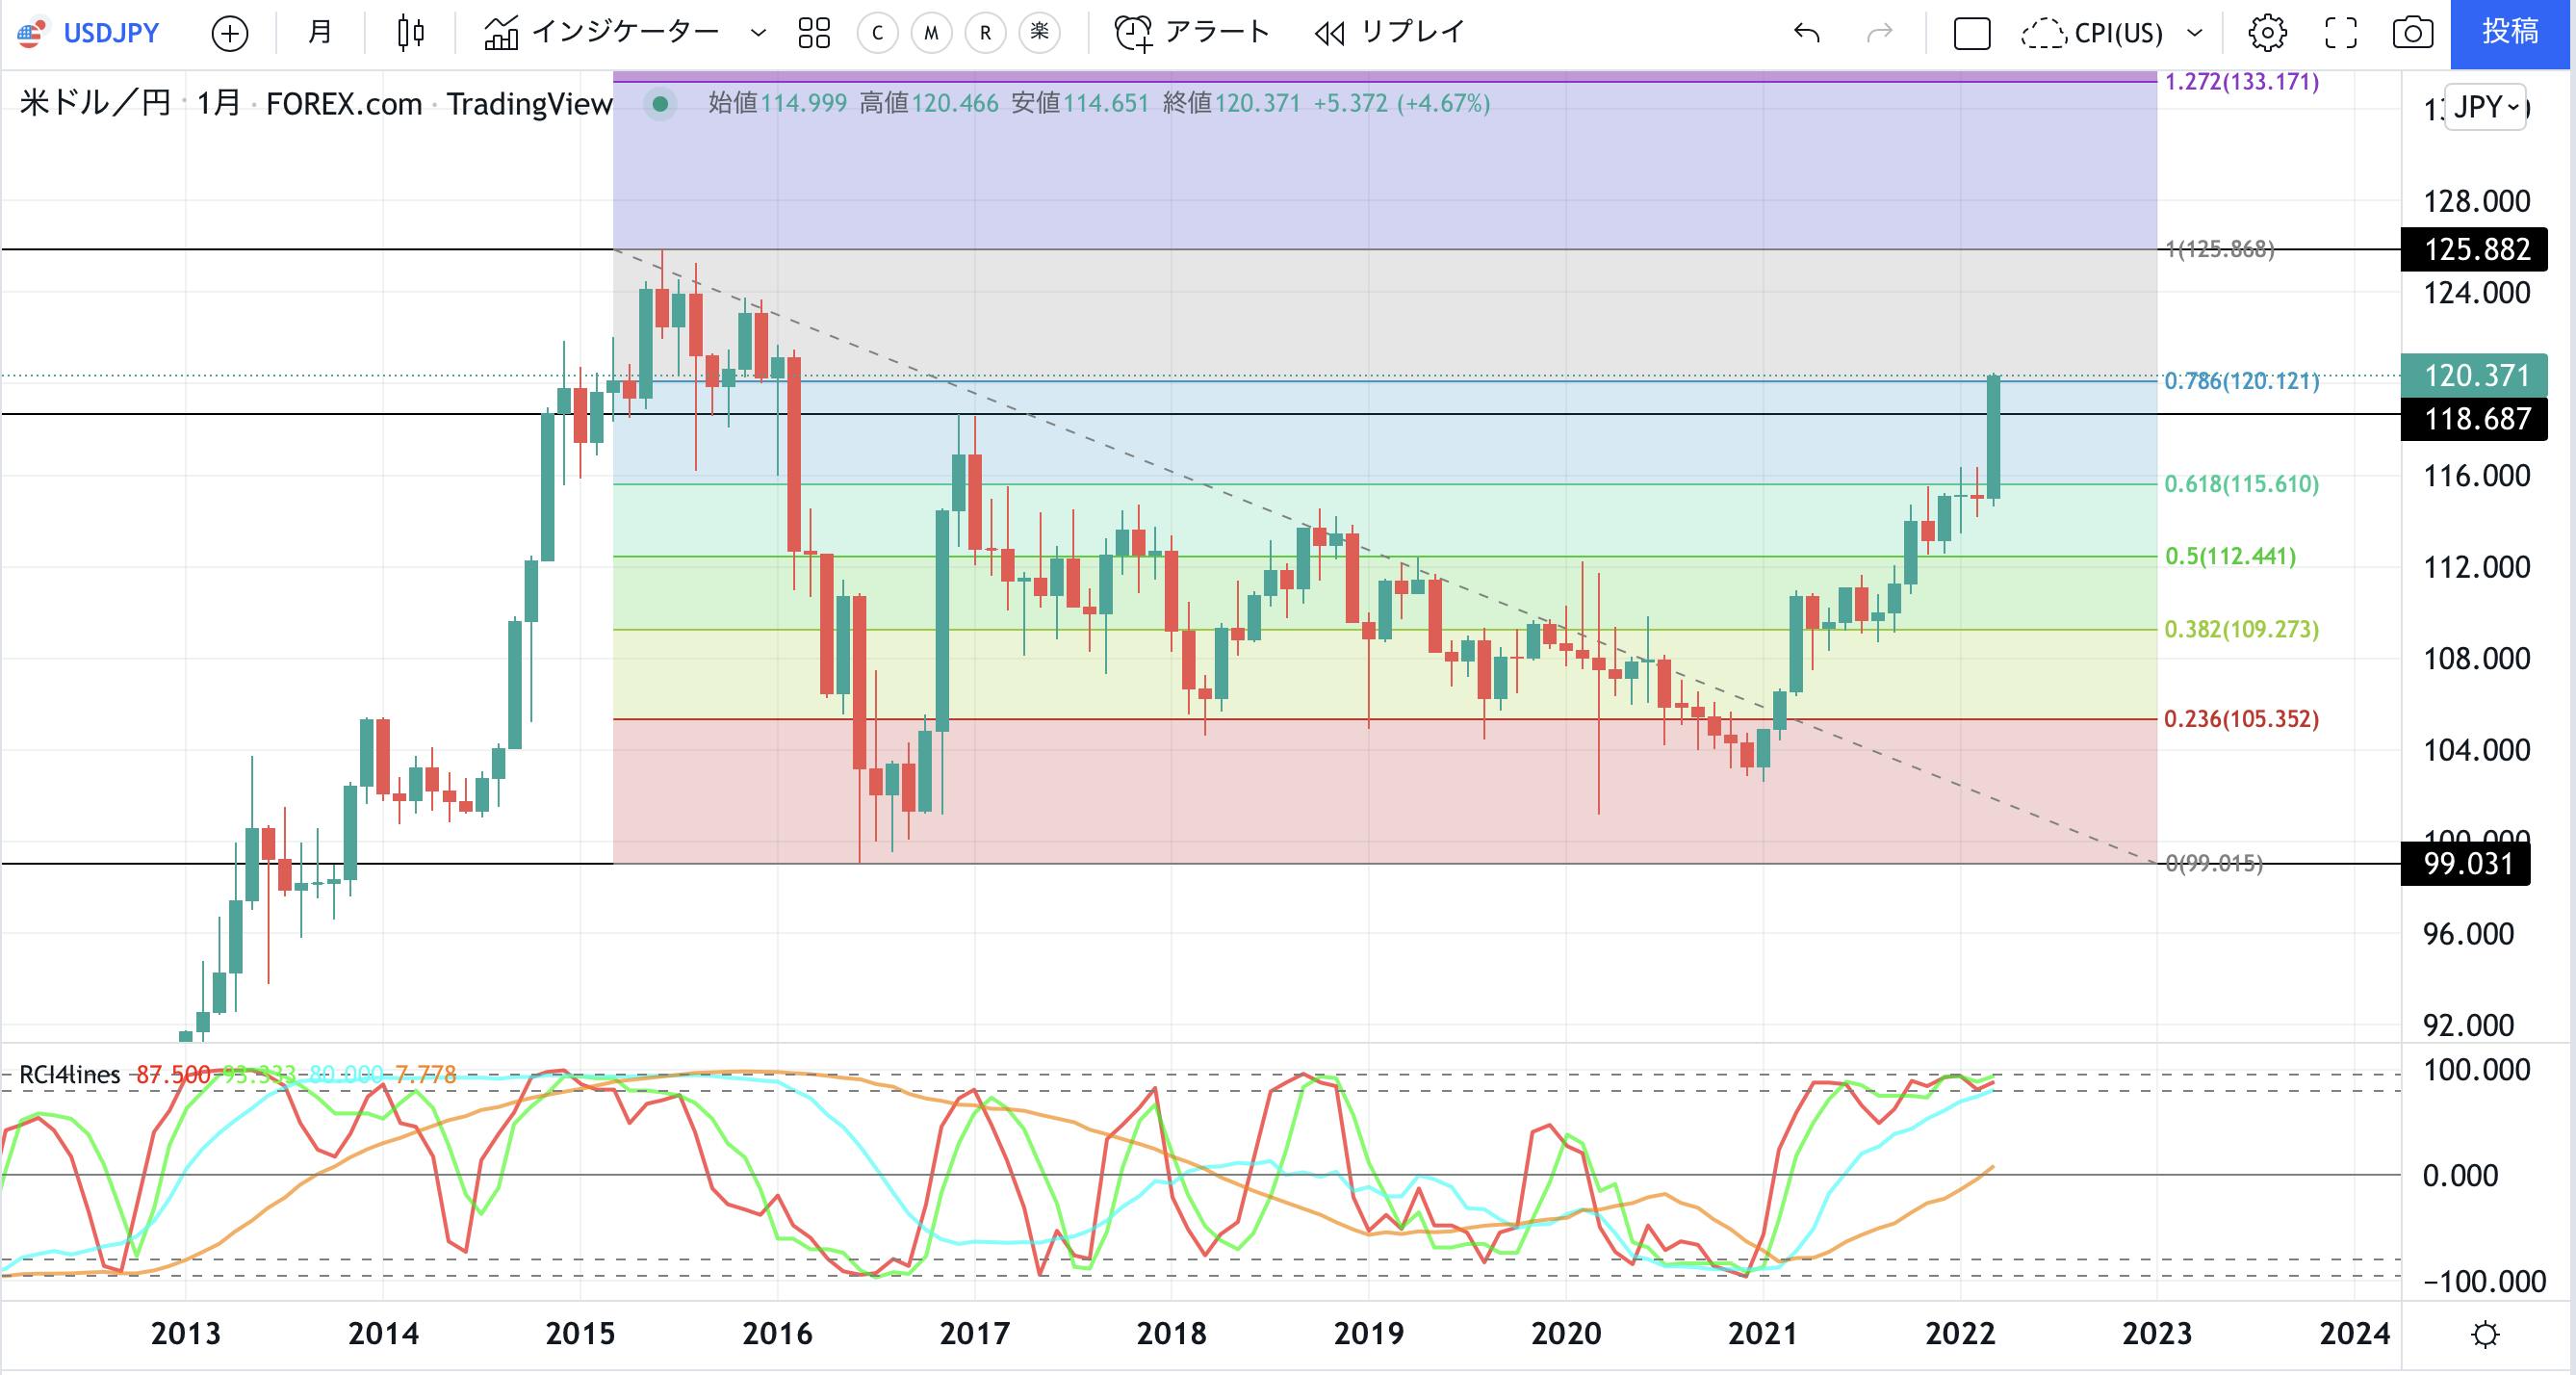Expand the favorite indicators dropdown arrow
This screenshot has height=1375, width=2576.
pyautogui.click(x=758, y=33)
